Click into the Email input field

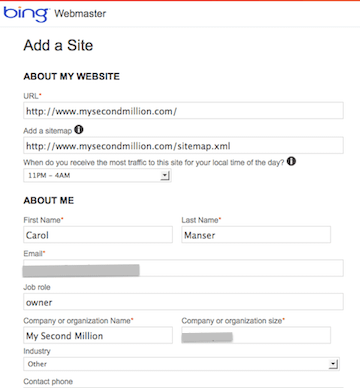[183, 268]
